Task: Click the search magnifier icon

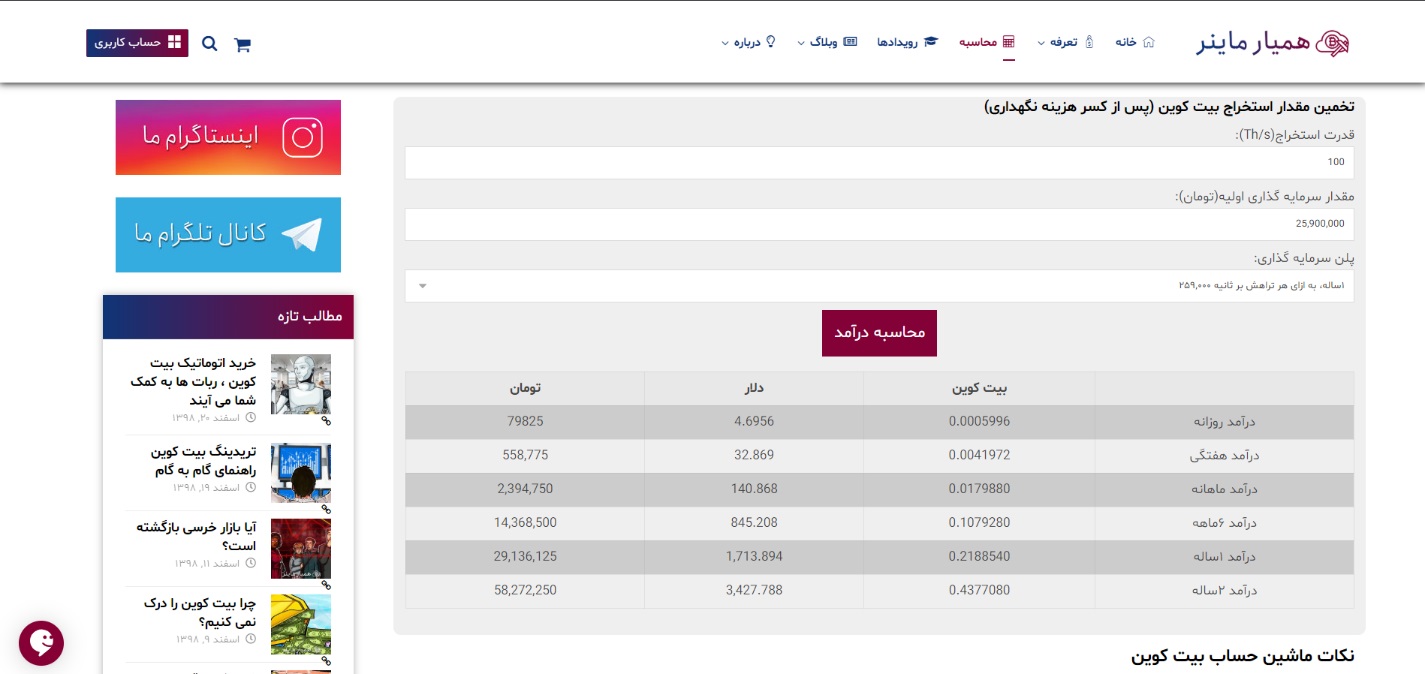Action: pos(209,43)
